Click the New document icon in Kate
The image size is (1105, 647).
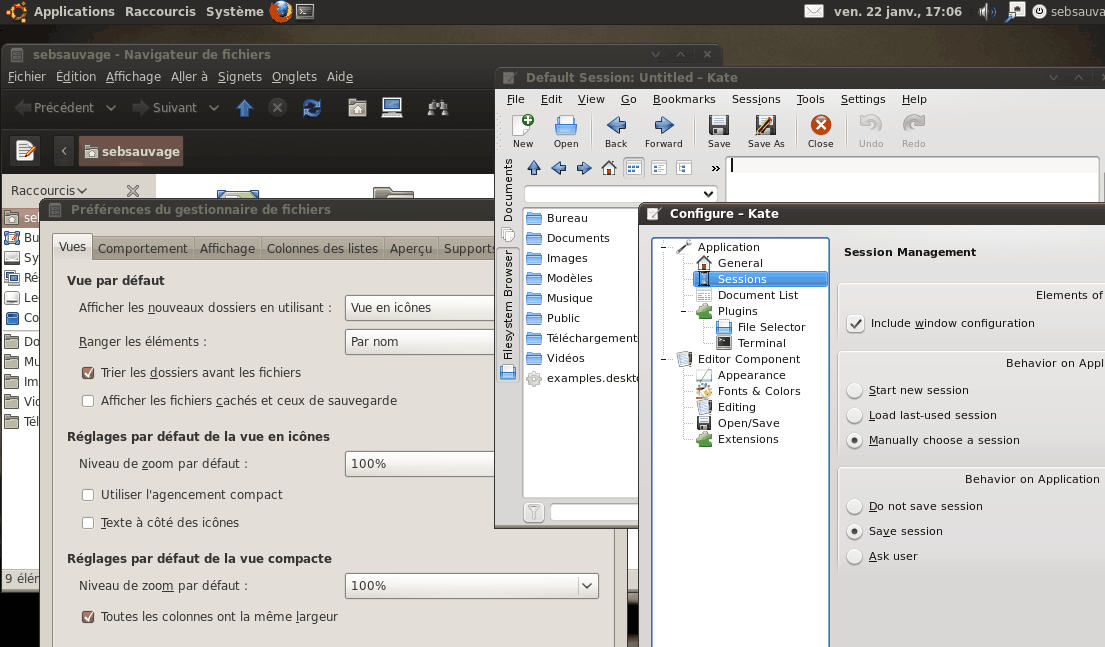[x=523, y=125]
